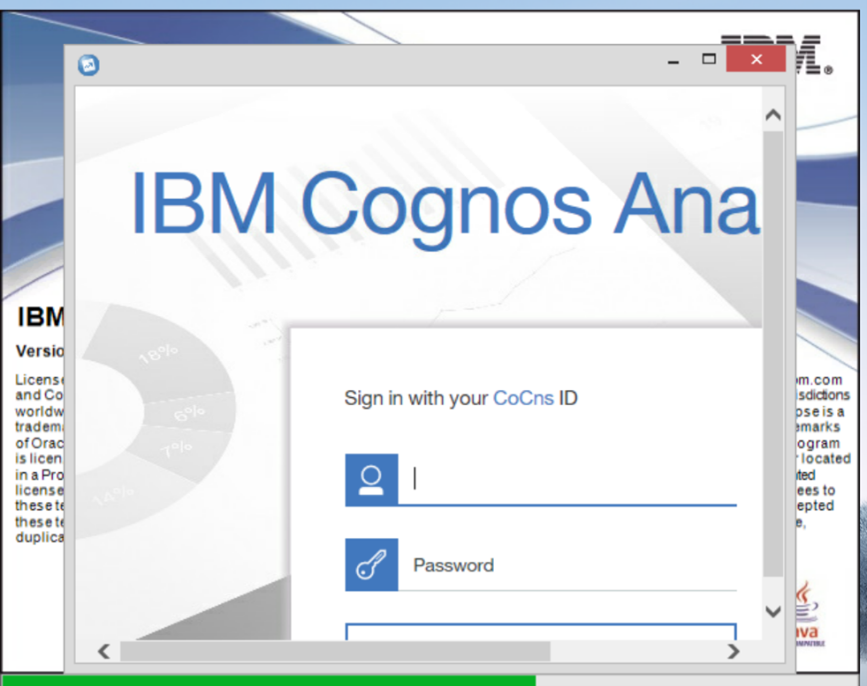Viewport: 867px width, 686px height.
Task: Click the horizontal scrollbar thumb in sign-in window
Action: tap(335, 651)
